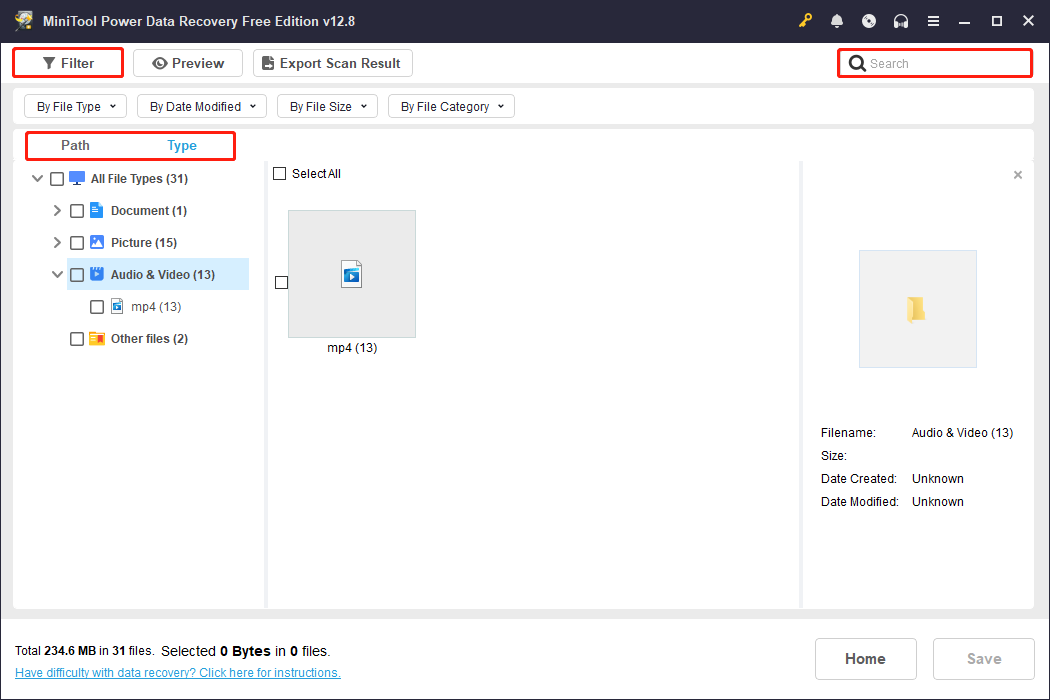Check the Picture (15) checkbox
1050x700 pixels.
pos(77,242)
